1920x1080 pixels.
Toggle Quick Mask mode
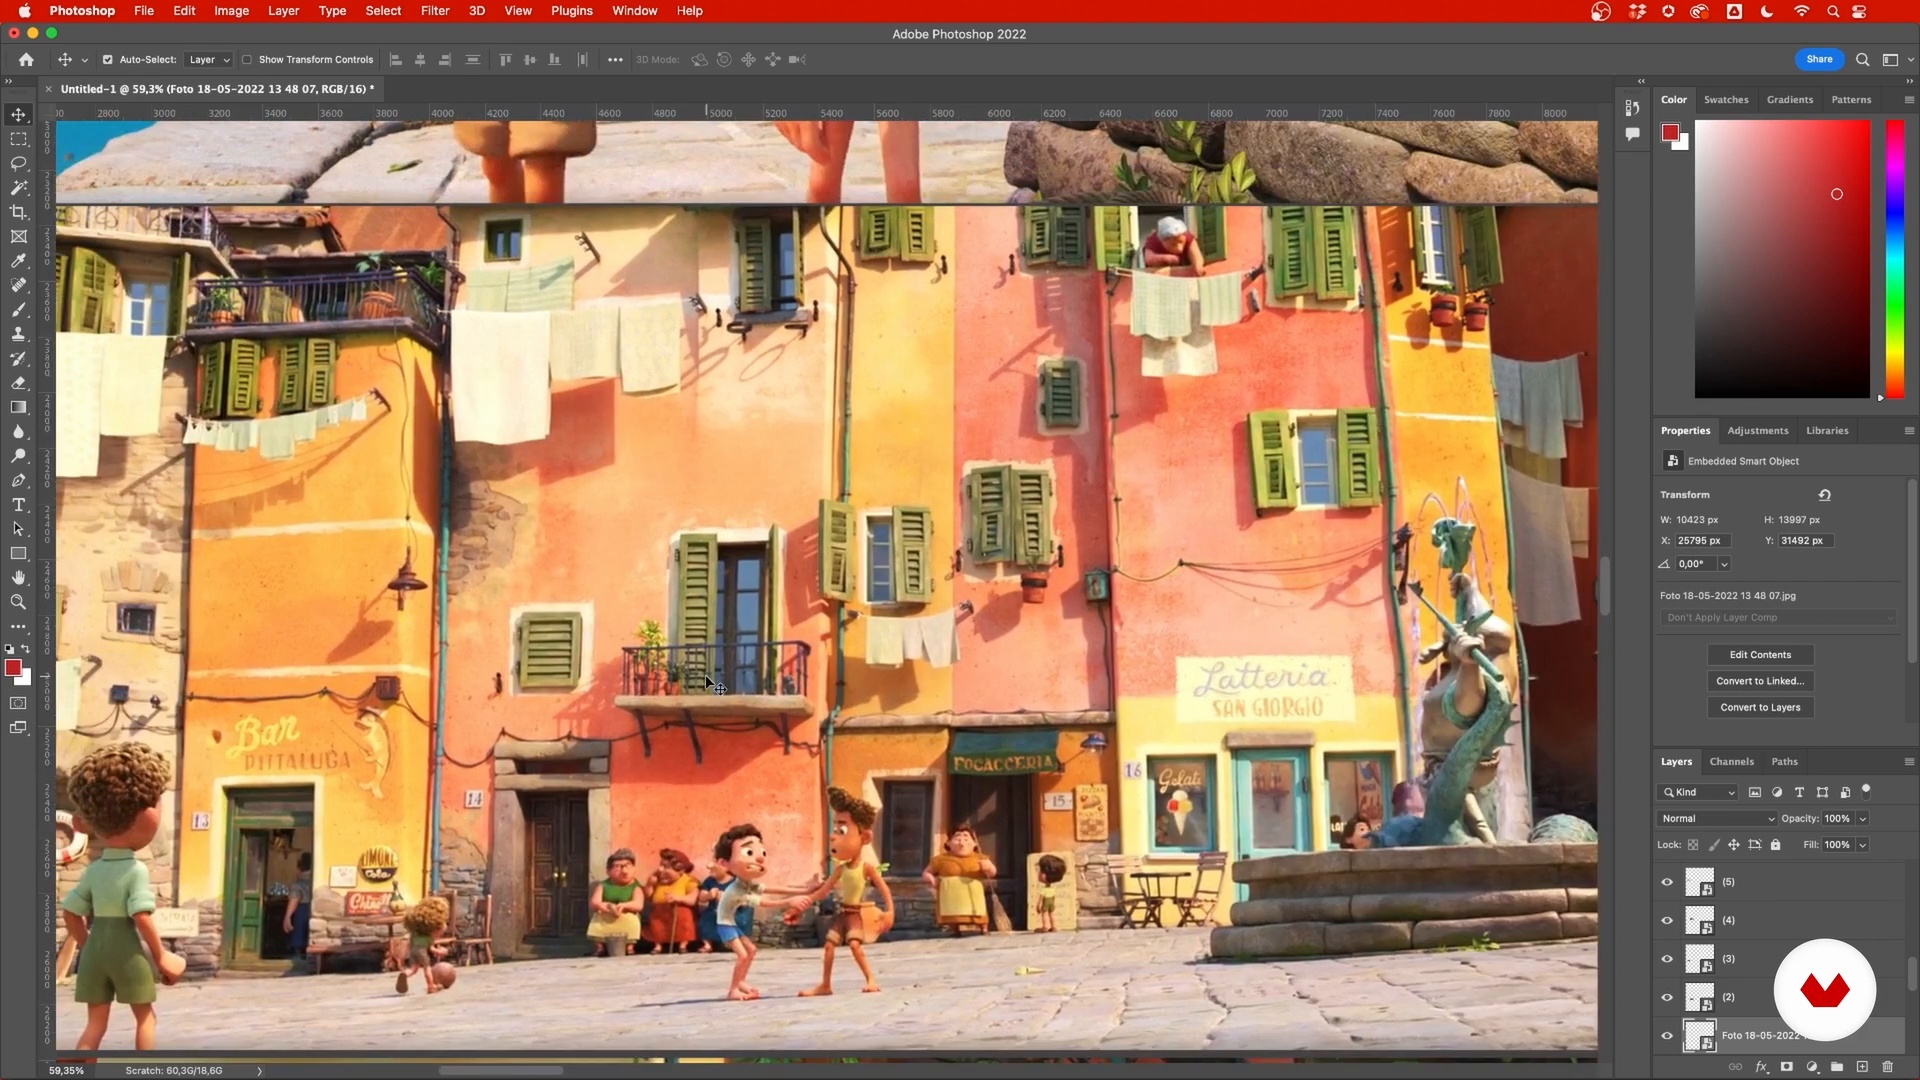point(18,703)
